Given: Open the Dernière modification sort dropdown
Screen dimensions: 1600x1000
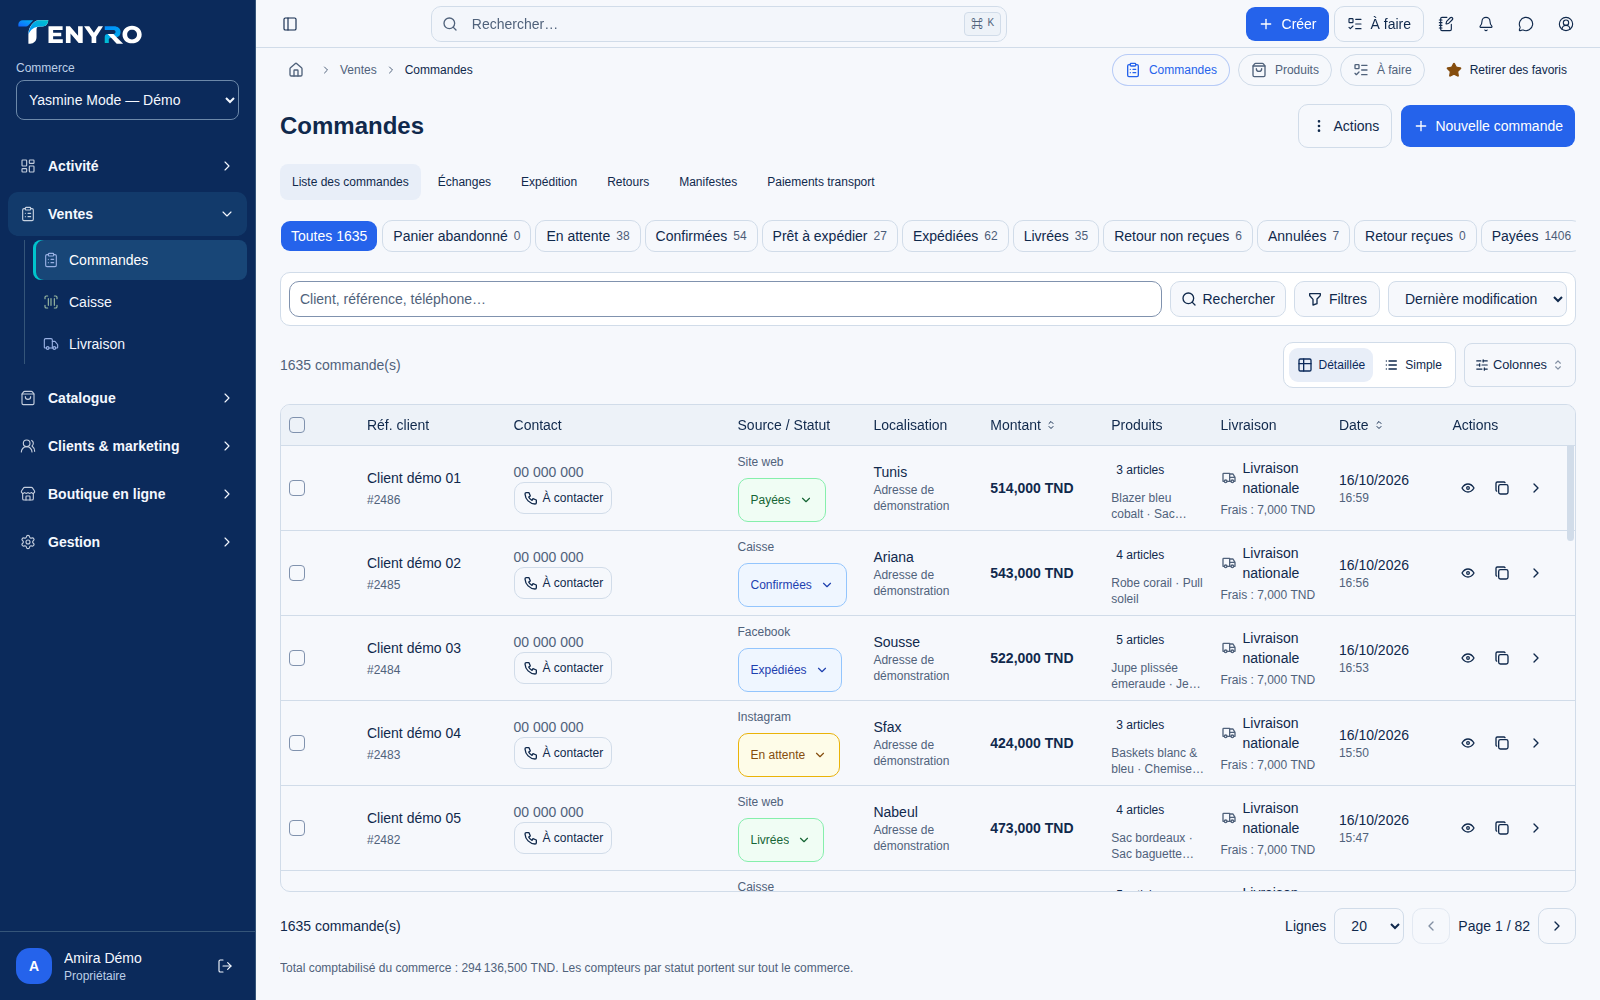Looking at the screenshot, I should coord(1477,299).
